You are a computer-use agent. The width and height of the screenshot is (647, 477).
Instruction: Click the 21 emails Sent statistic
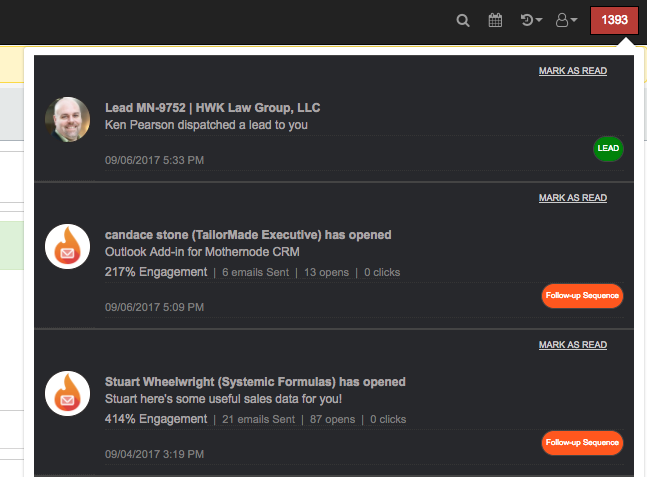coord(259,419)
